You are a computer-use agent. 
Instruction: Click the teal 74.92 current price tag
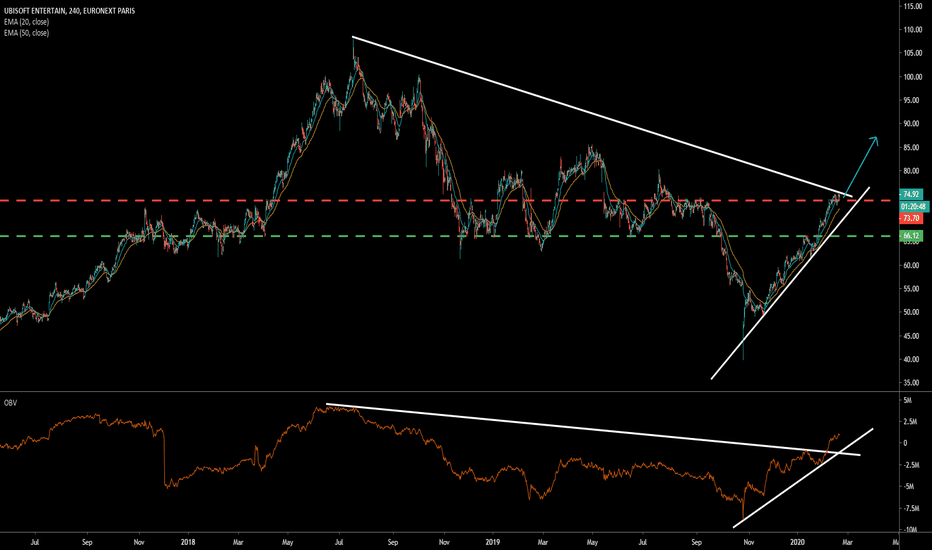coord(911,194)
